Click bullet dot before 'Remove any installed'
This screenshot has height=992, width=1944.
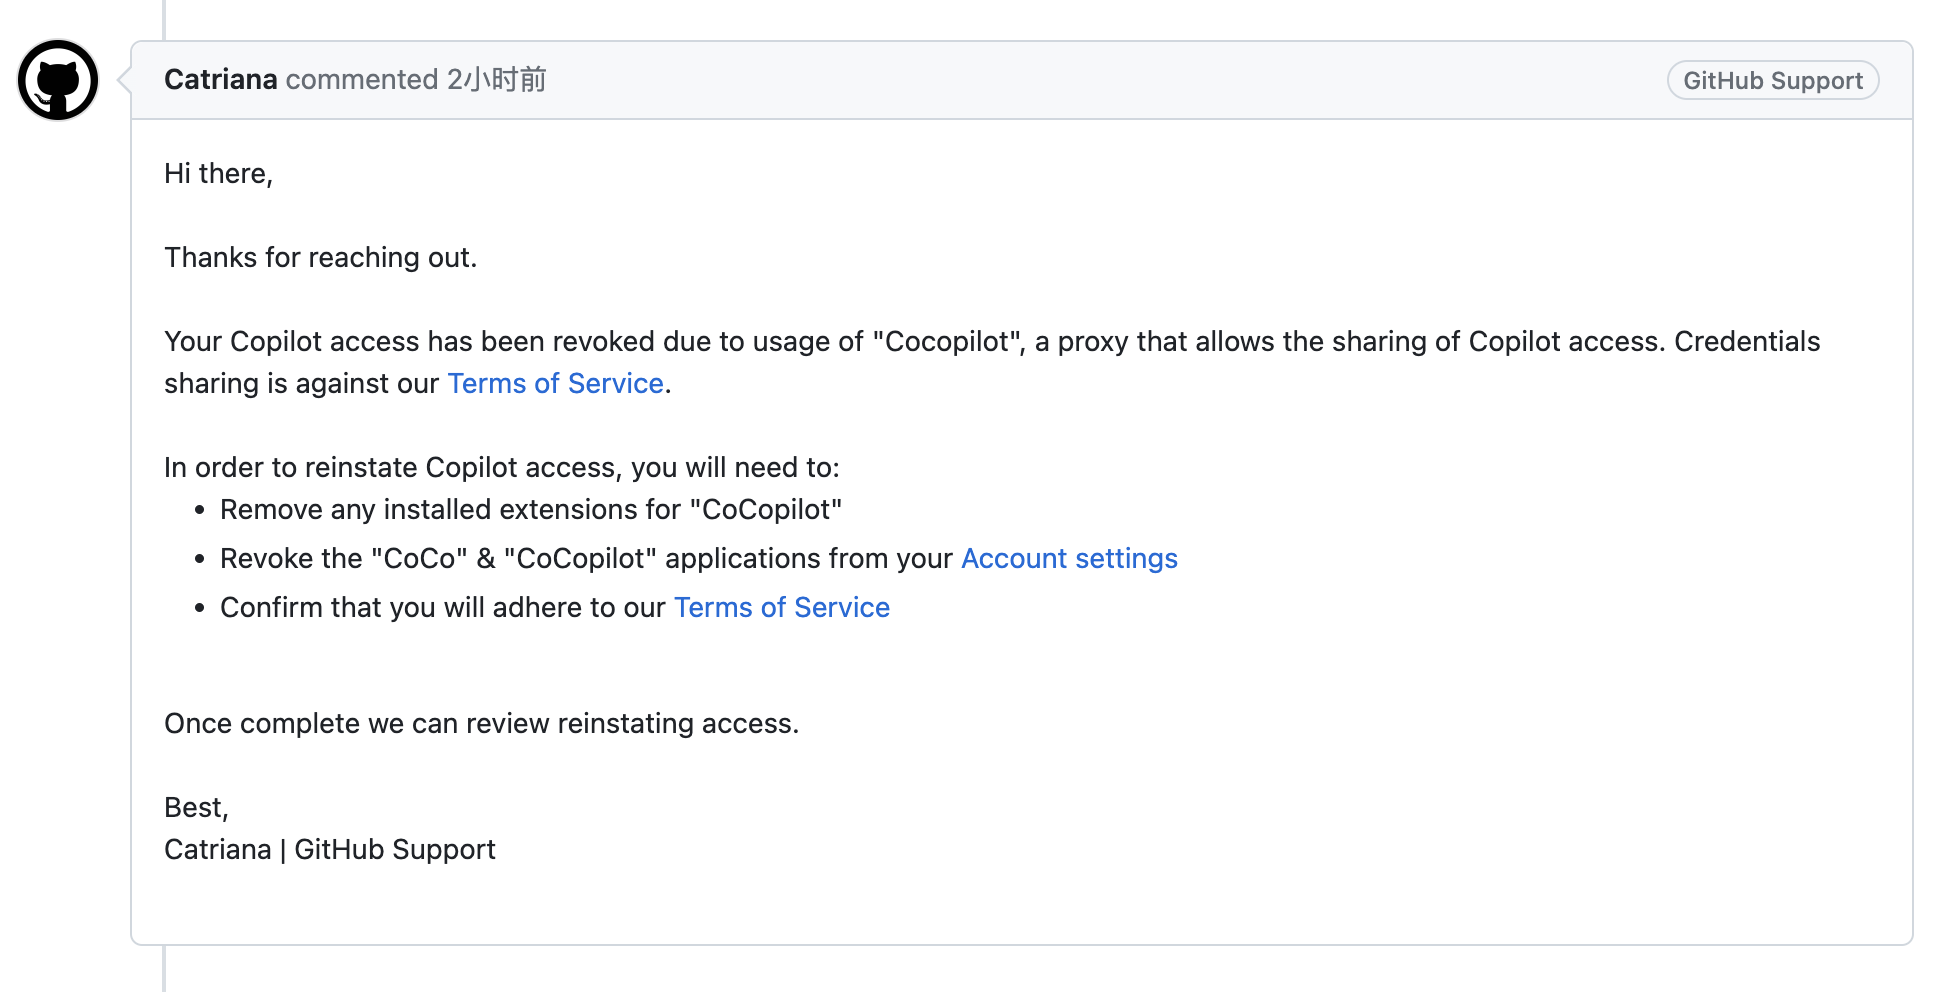(x=200, y=510)
